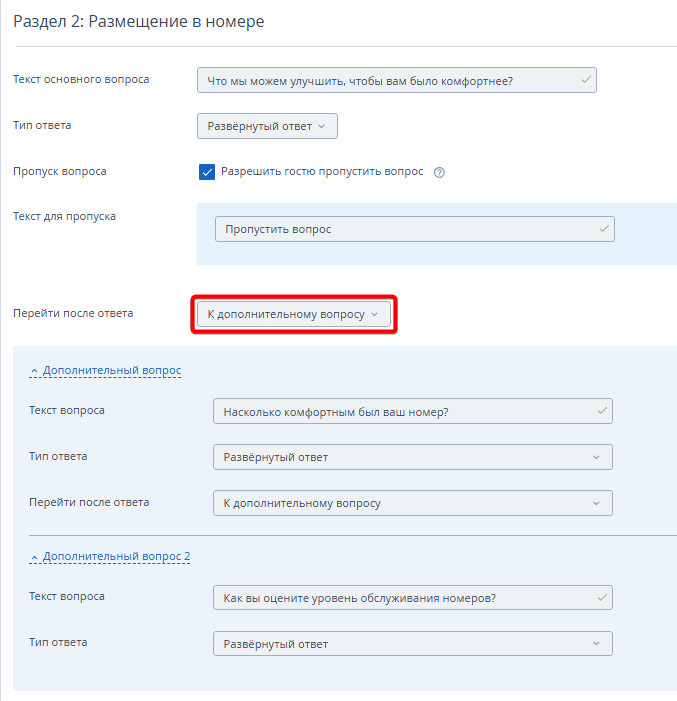
Task: Click the 'Пропустить вопрос' text field
Action: (x=405, y=229)
